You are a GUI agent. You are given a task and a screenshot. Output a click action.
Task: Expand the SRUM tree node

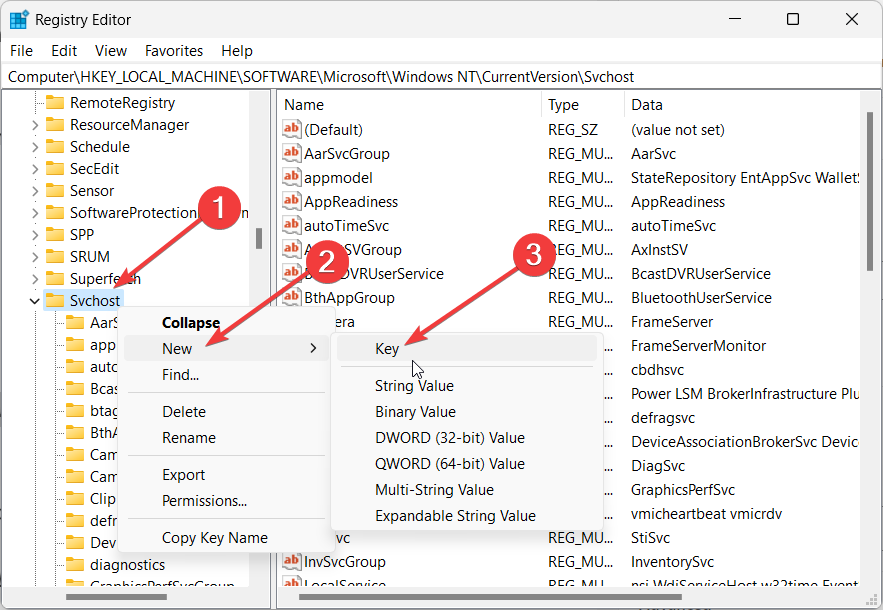[x=35, y=257]
